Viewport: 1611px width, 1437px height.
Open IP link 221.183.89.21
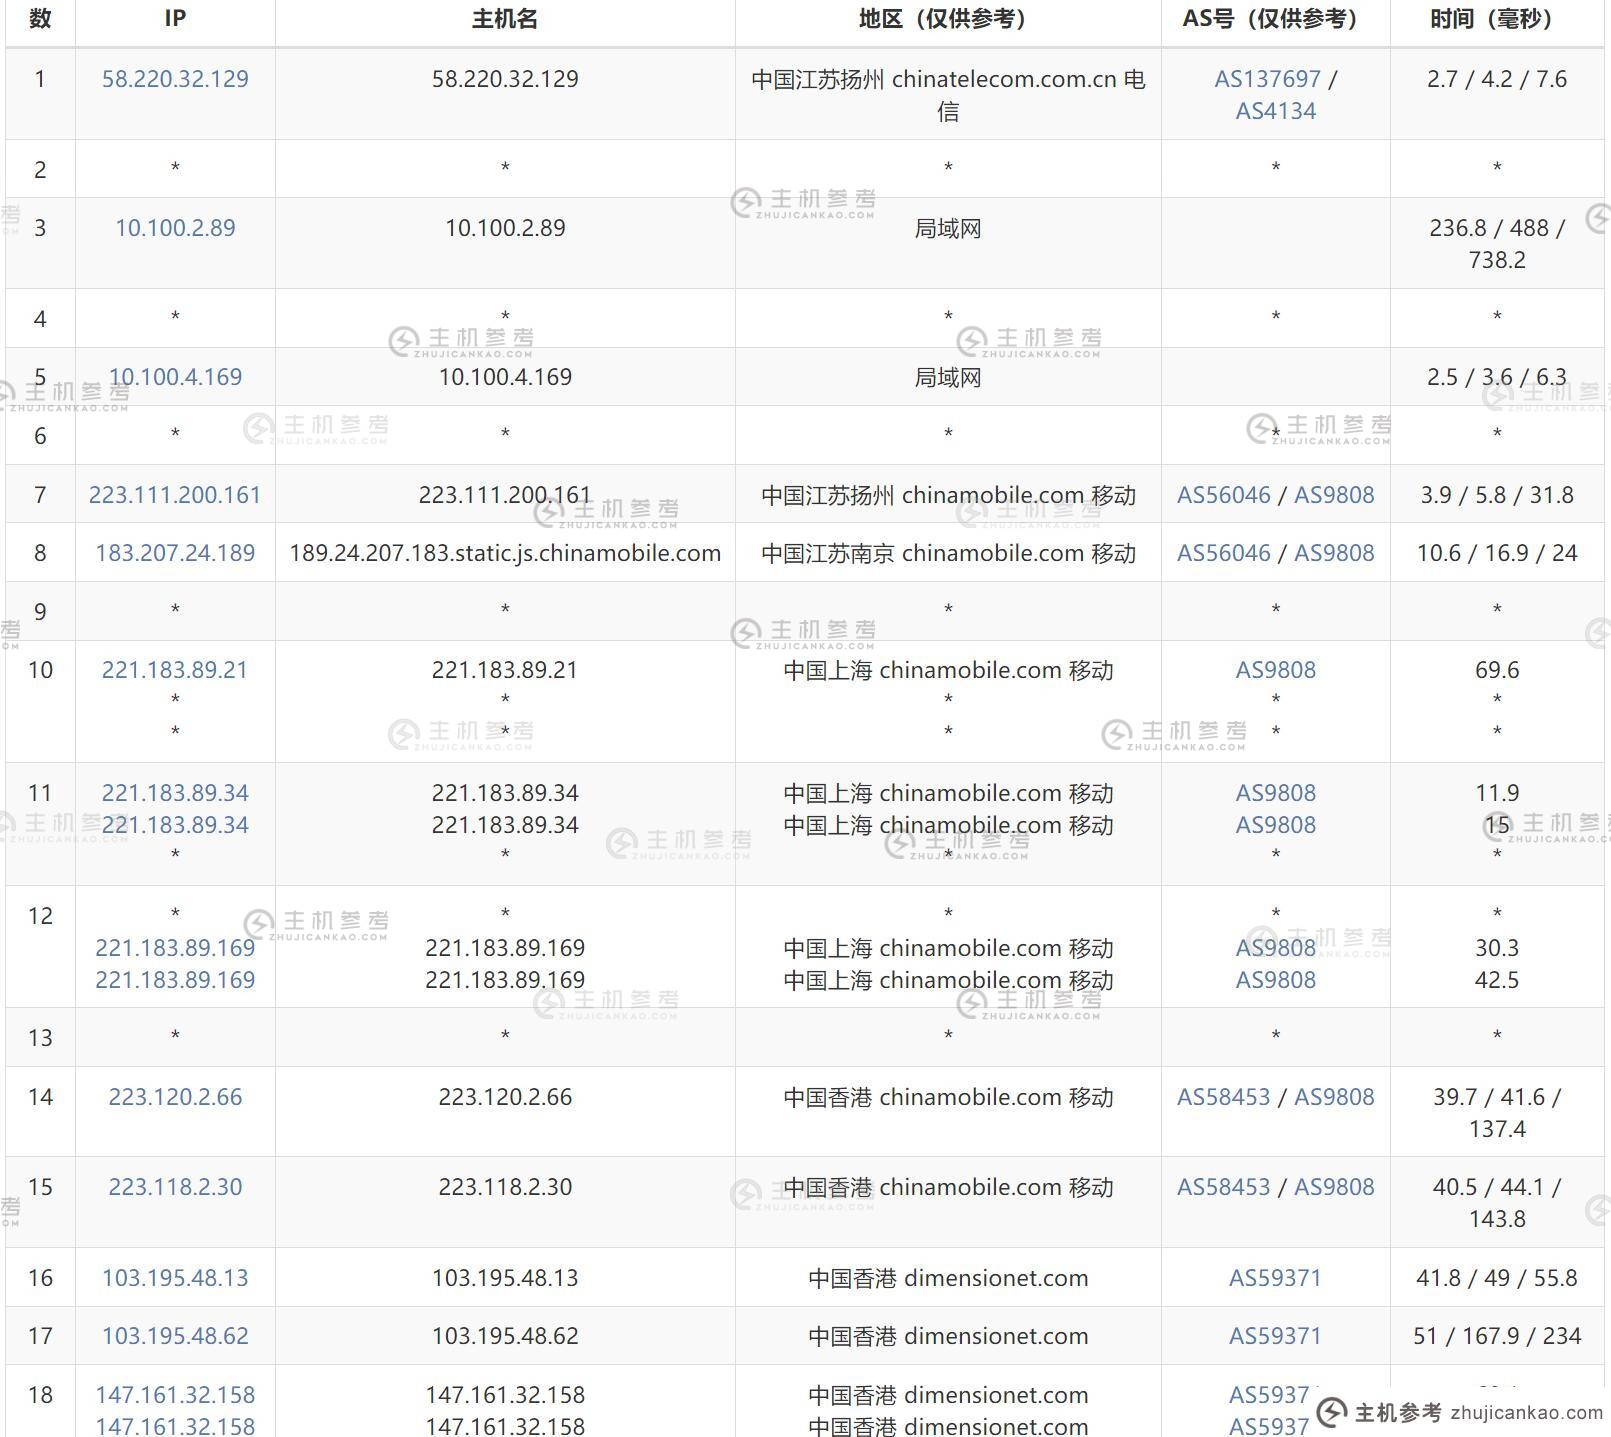175,670
